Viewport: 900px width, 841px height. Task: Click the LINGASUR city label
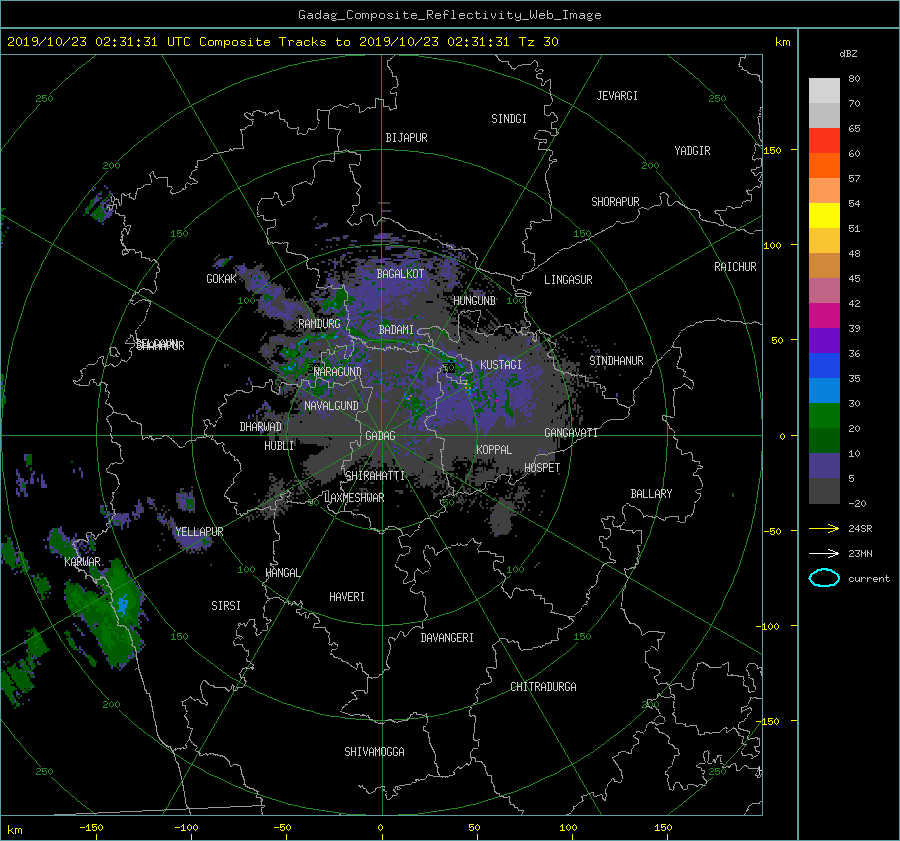point(568,280)
